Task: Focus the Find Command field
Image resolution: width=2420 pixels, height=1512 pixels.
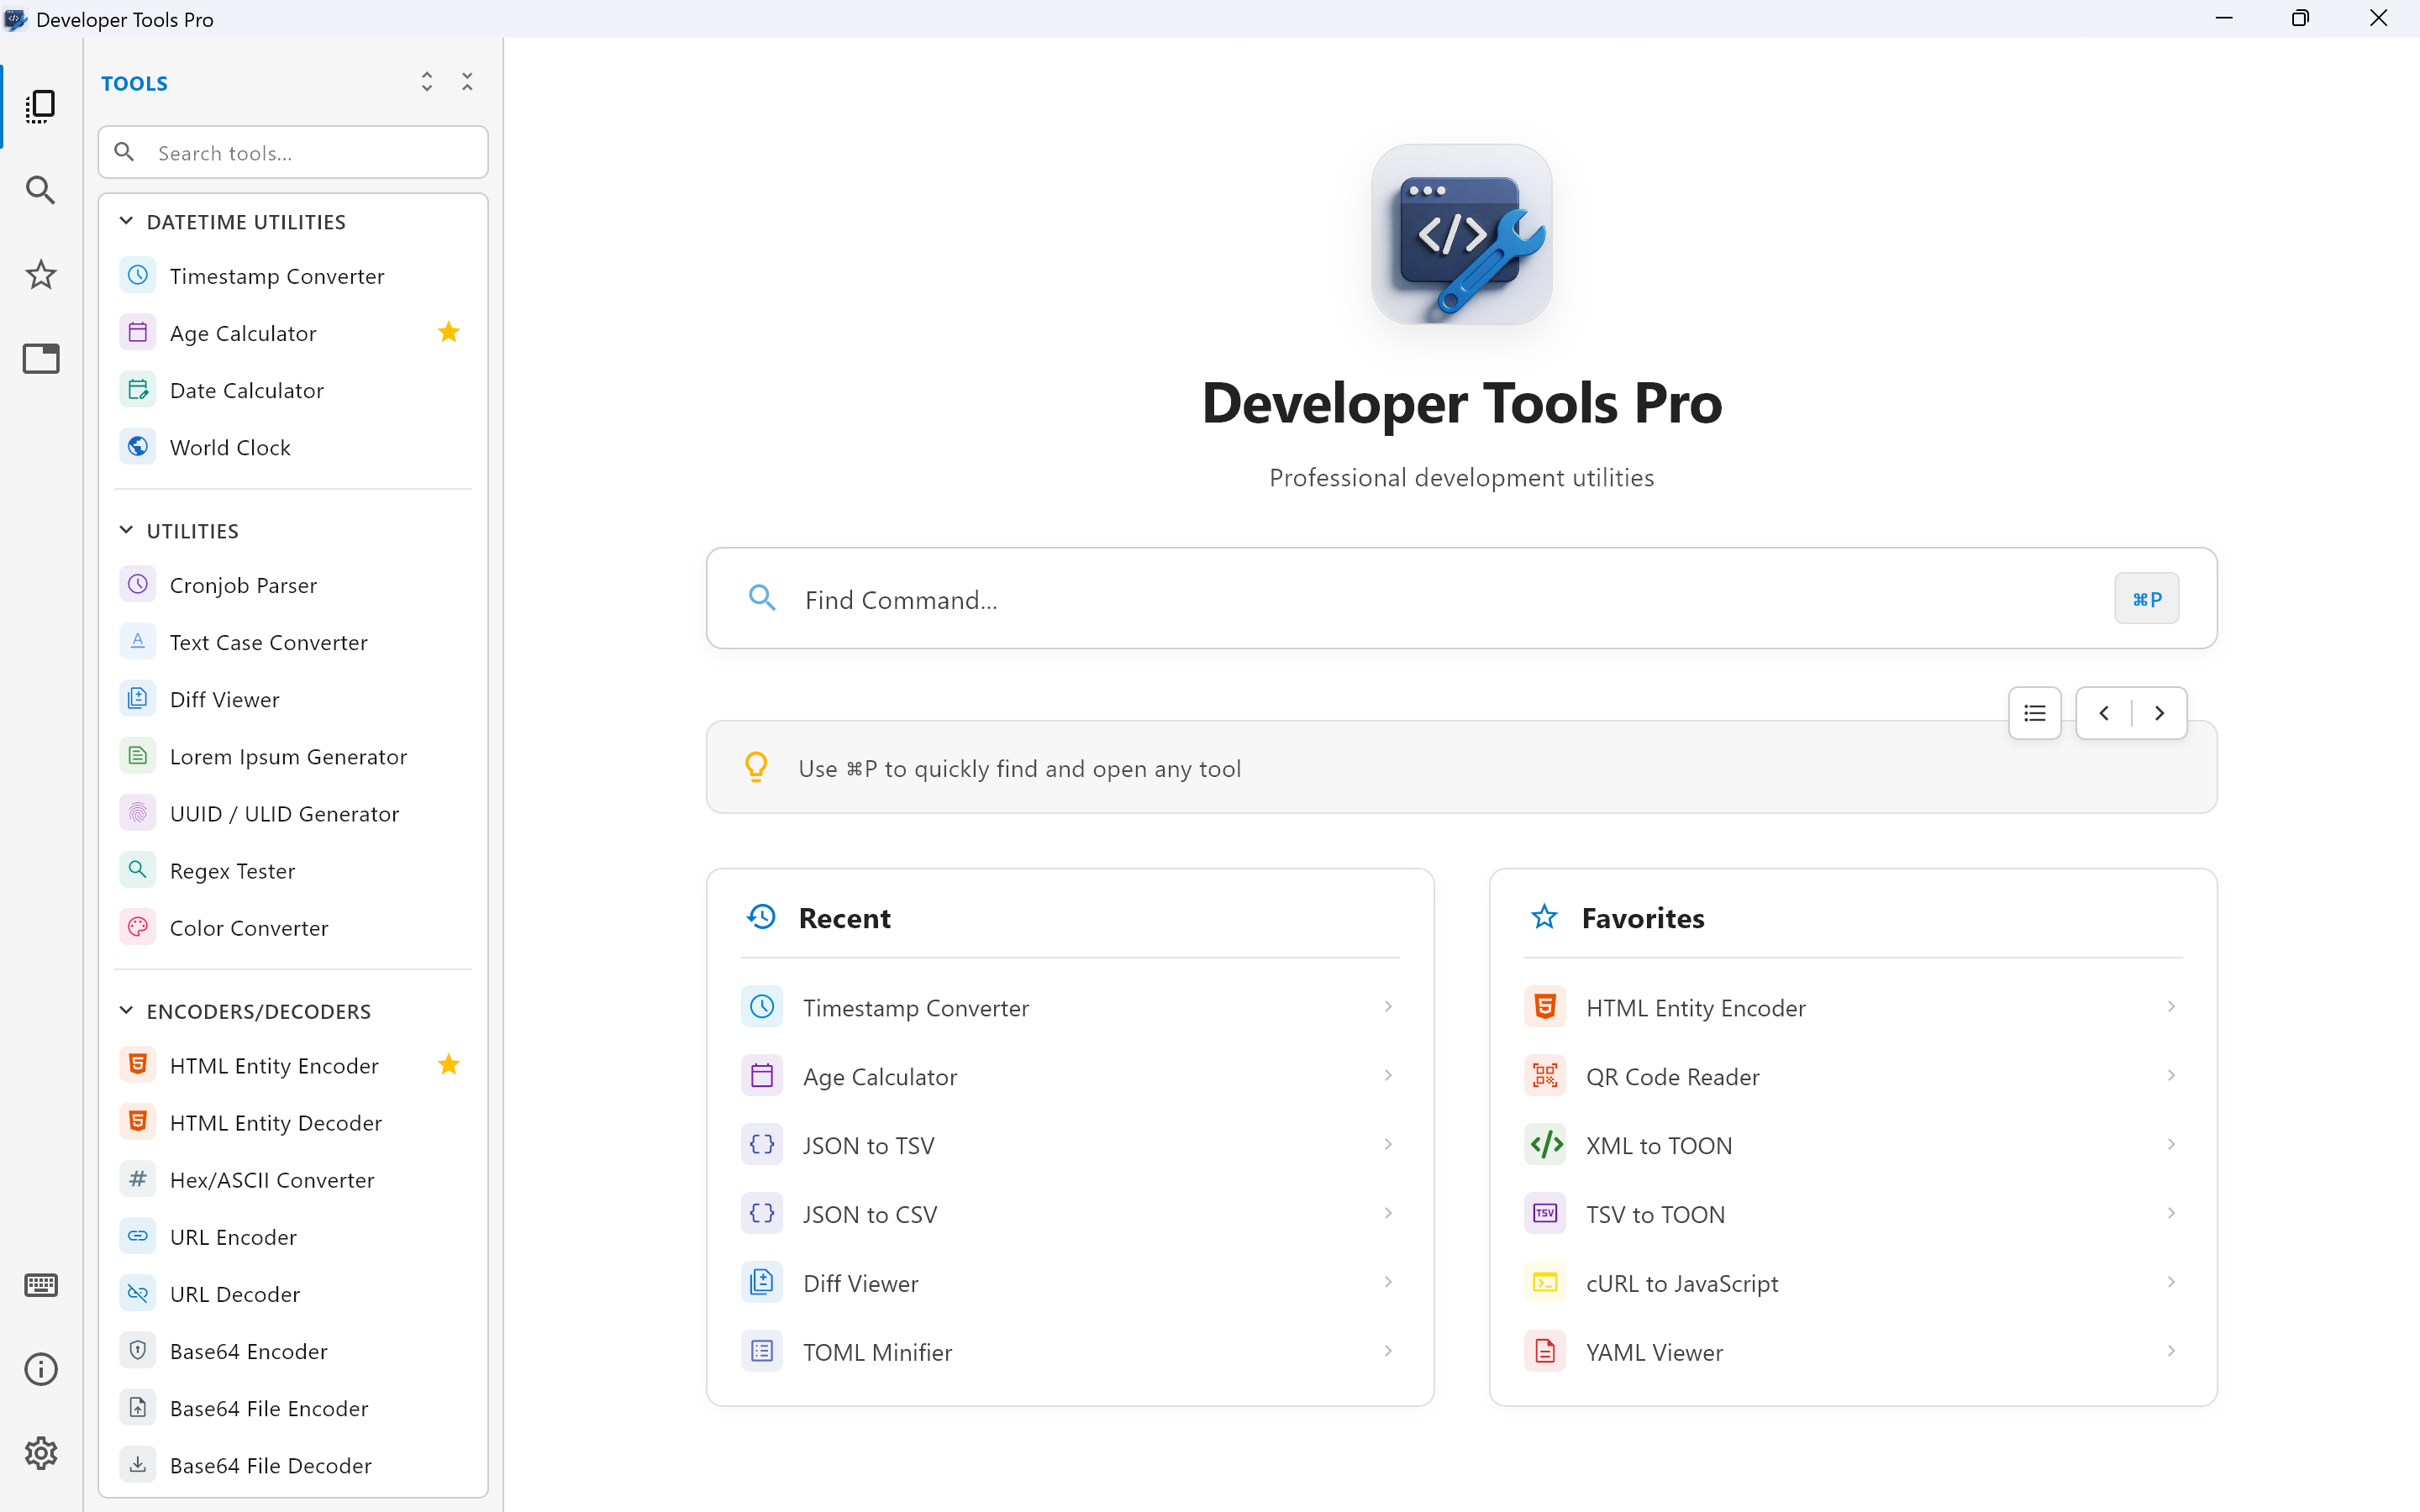Action: click(1461, 599)
